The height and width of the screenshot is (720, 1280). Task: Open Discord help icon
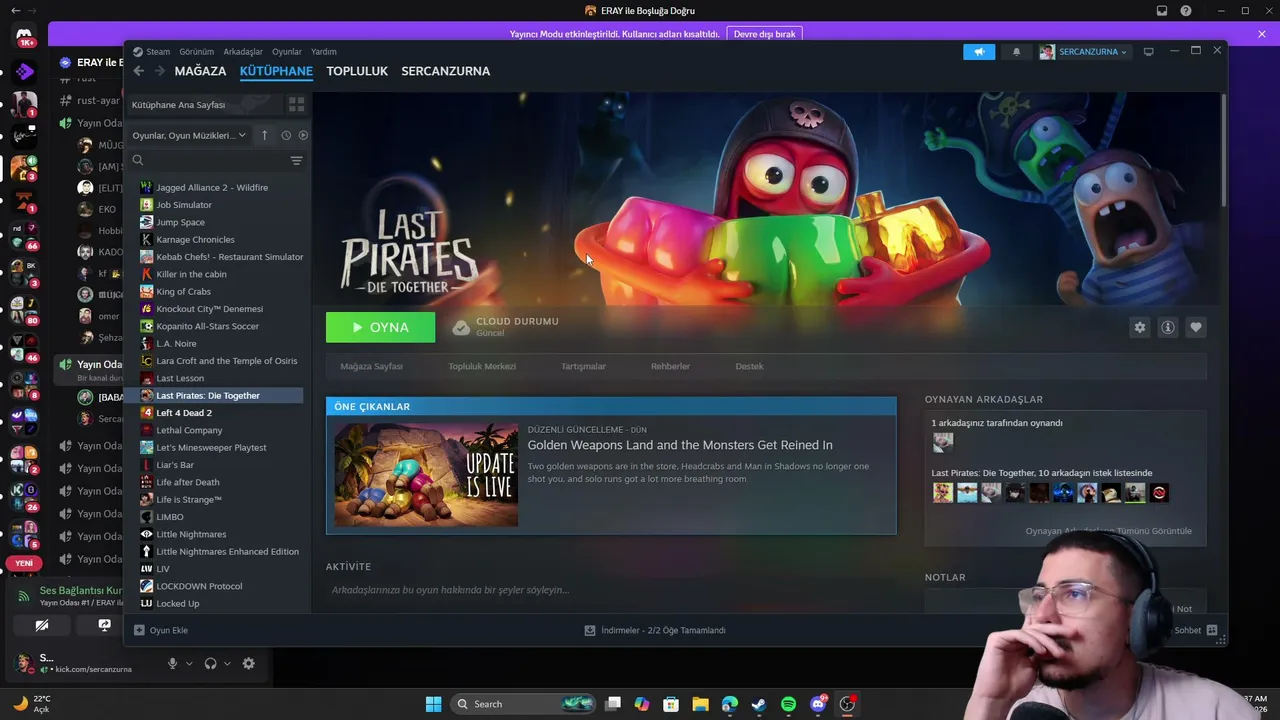[1186, 11]
